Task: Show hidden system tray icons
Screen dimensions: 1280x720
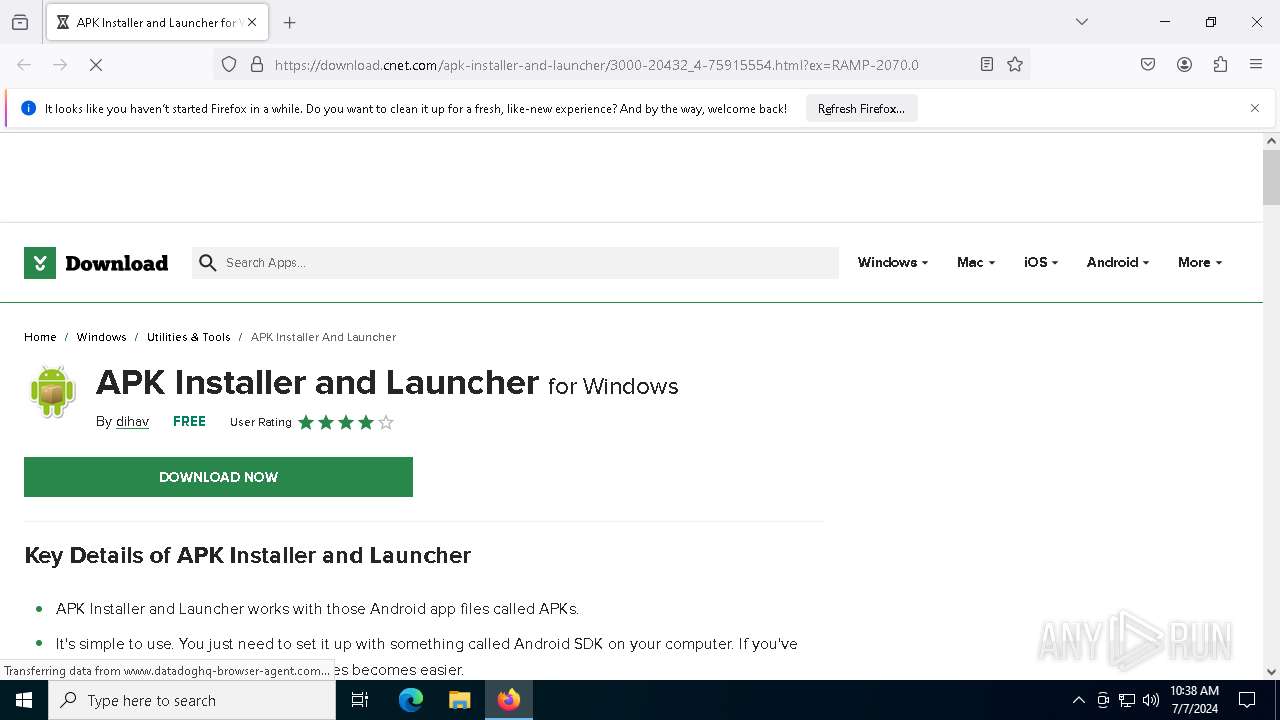Action: tap(1078, 700)
